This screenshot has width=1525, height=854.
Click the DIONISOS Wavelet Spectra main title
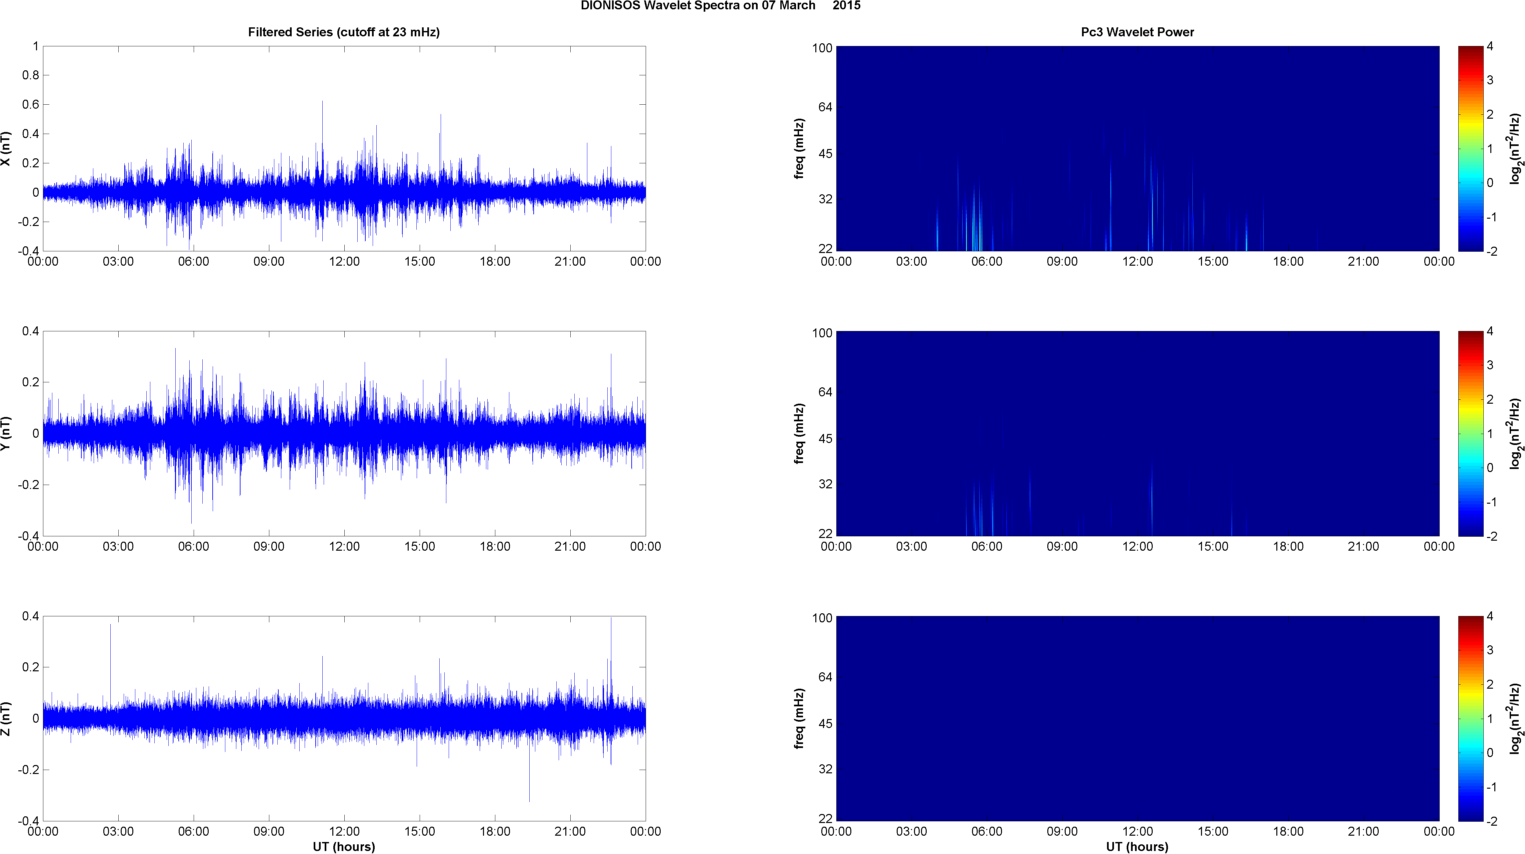720,6
